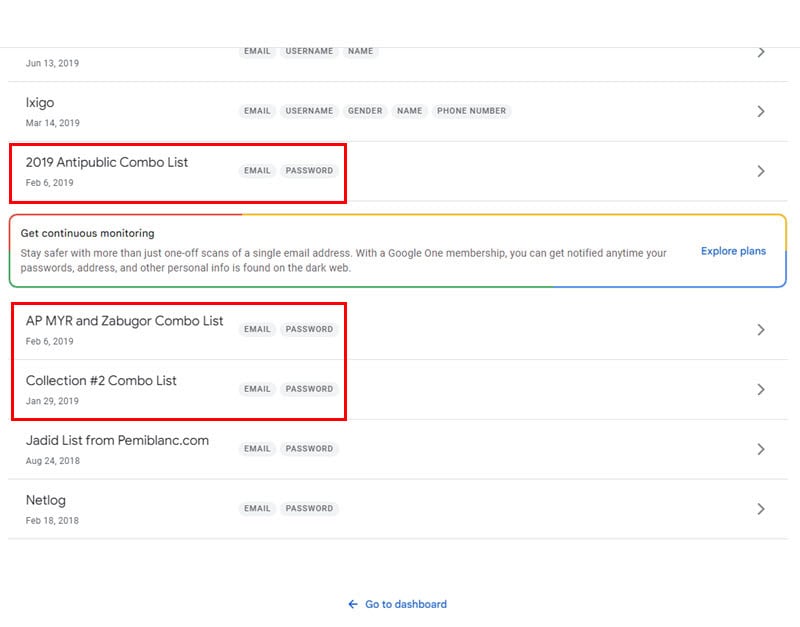Click chevron for Jadid List from Pemiblanc.com
Viewport: 800px width, 627px height.
coord(761,449)
